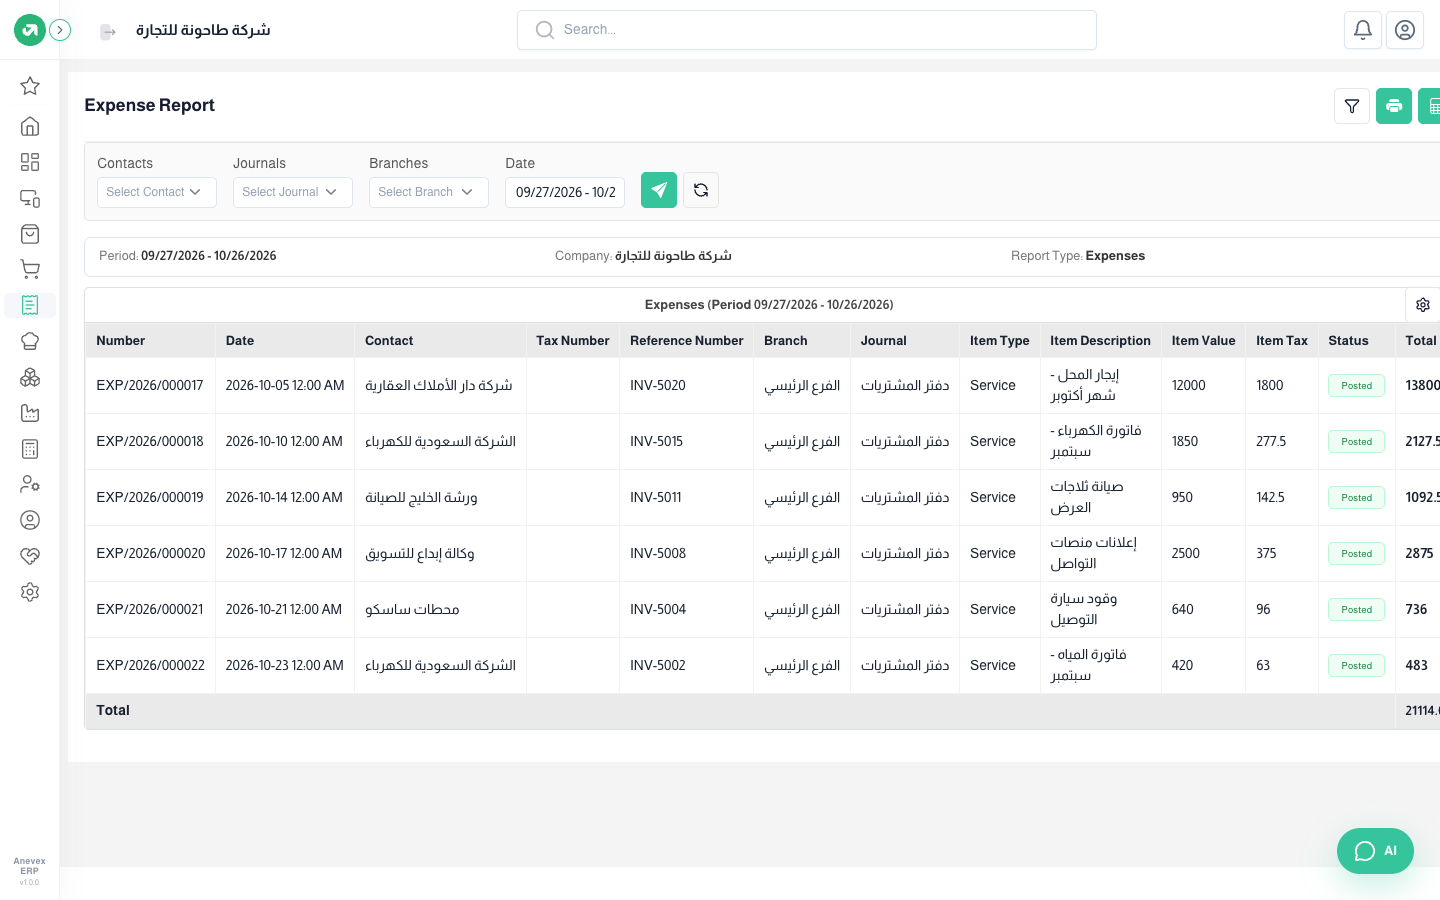
Task: Click the filter funnel icon
Action: pyautogui.click(x=1352, y=106)
